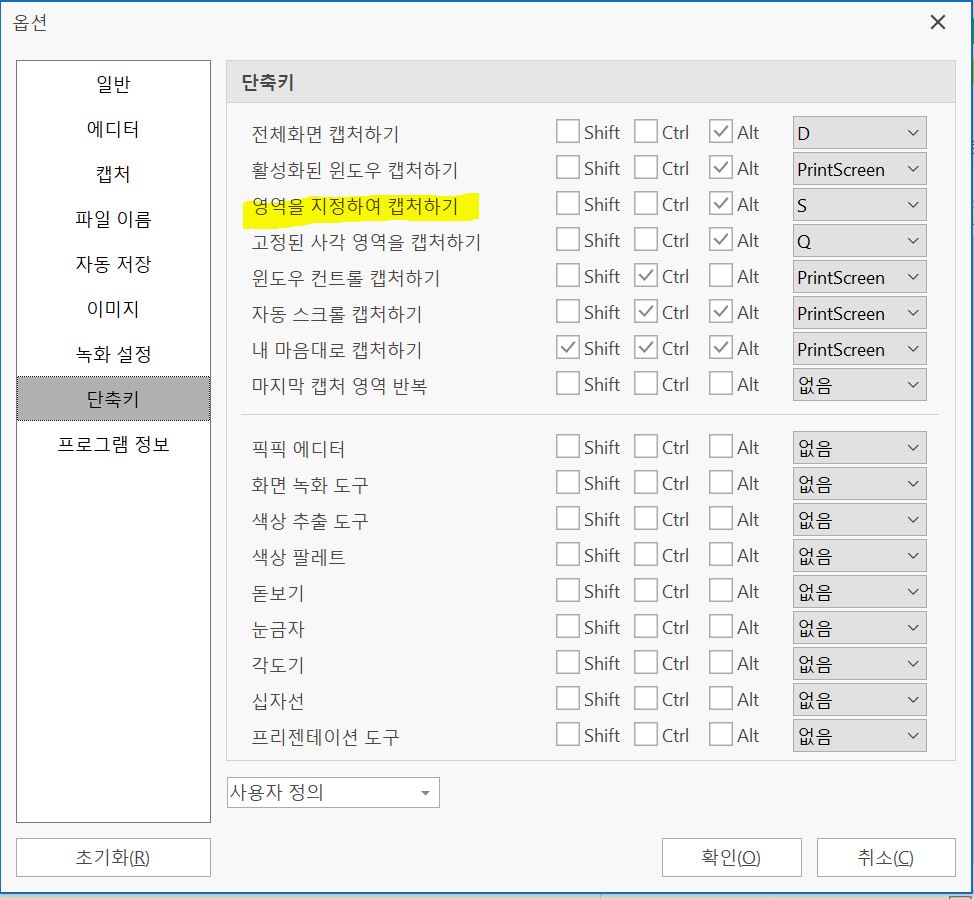Expand key dropdown for 색상 팔레트

860,556
